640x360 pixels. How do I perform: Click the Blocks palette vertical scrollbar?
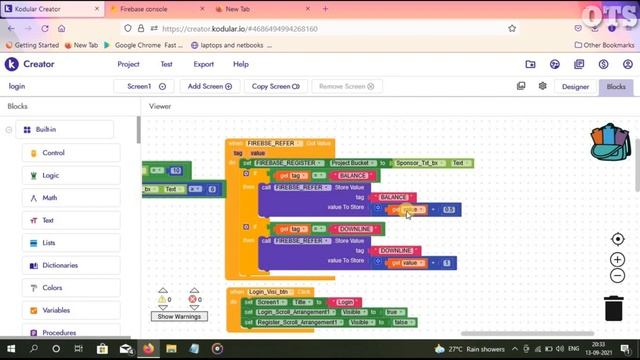pyautogui.click(x=138, y=130)
